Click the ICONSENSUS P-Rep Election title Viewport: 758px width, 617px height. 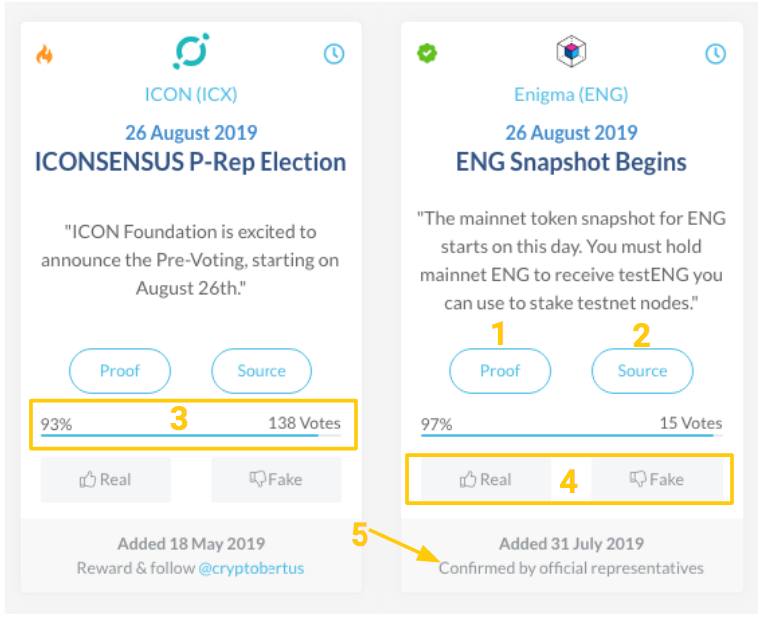coord(190,162)
